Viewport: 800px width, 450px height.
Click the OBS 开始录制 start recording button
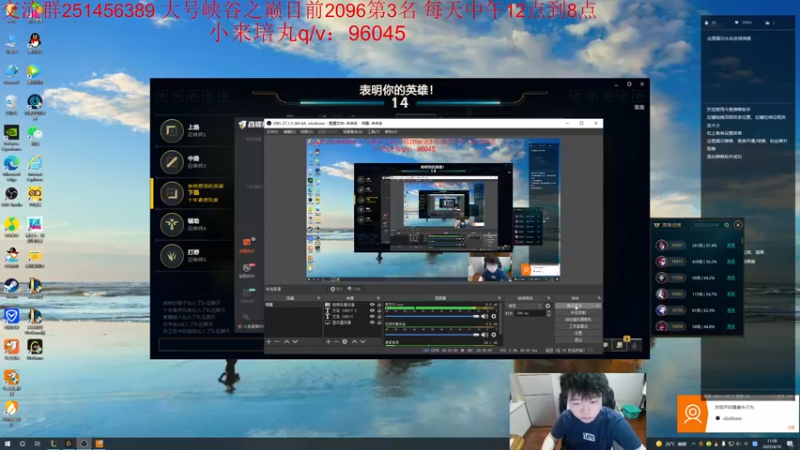tap(578, 313)
